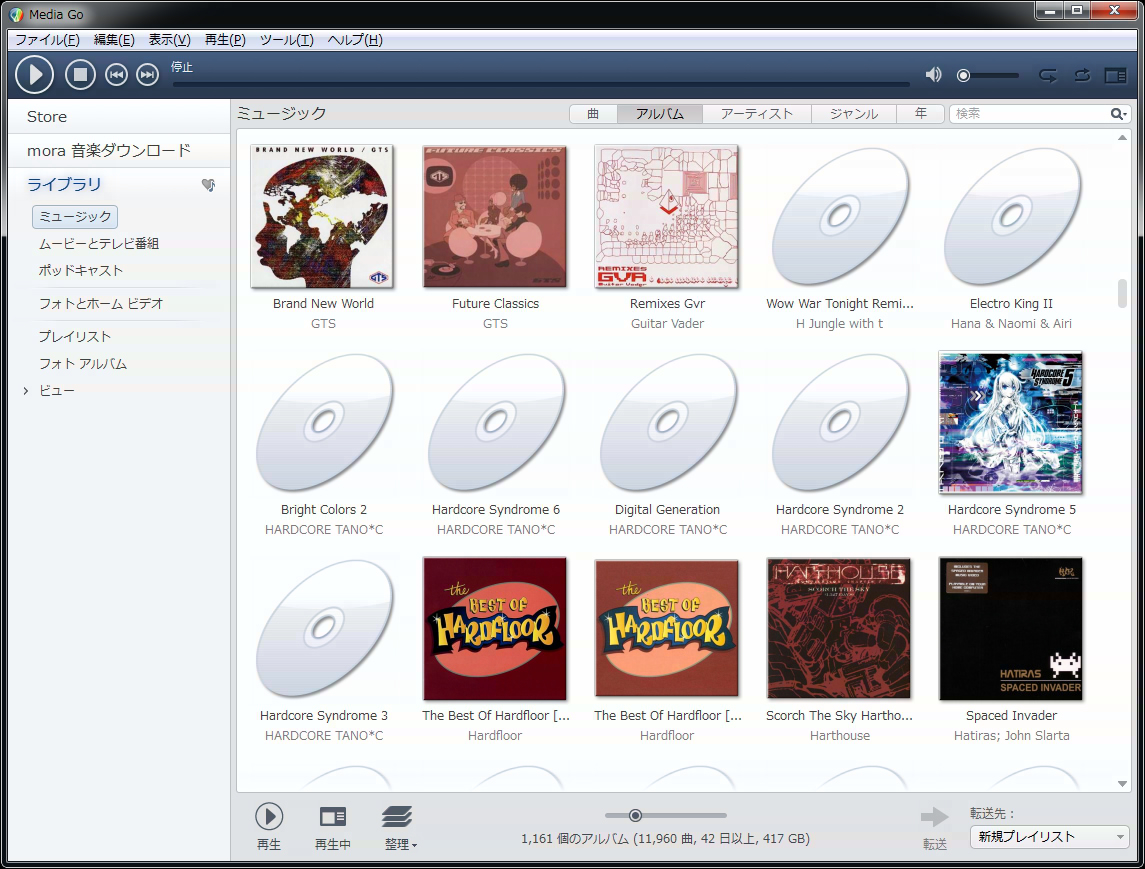Select the Hardcore Syndrome 5 album cover
This screenshot has height=869, width=1145.
coord(1011,423)
